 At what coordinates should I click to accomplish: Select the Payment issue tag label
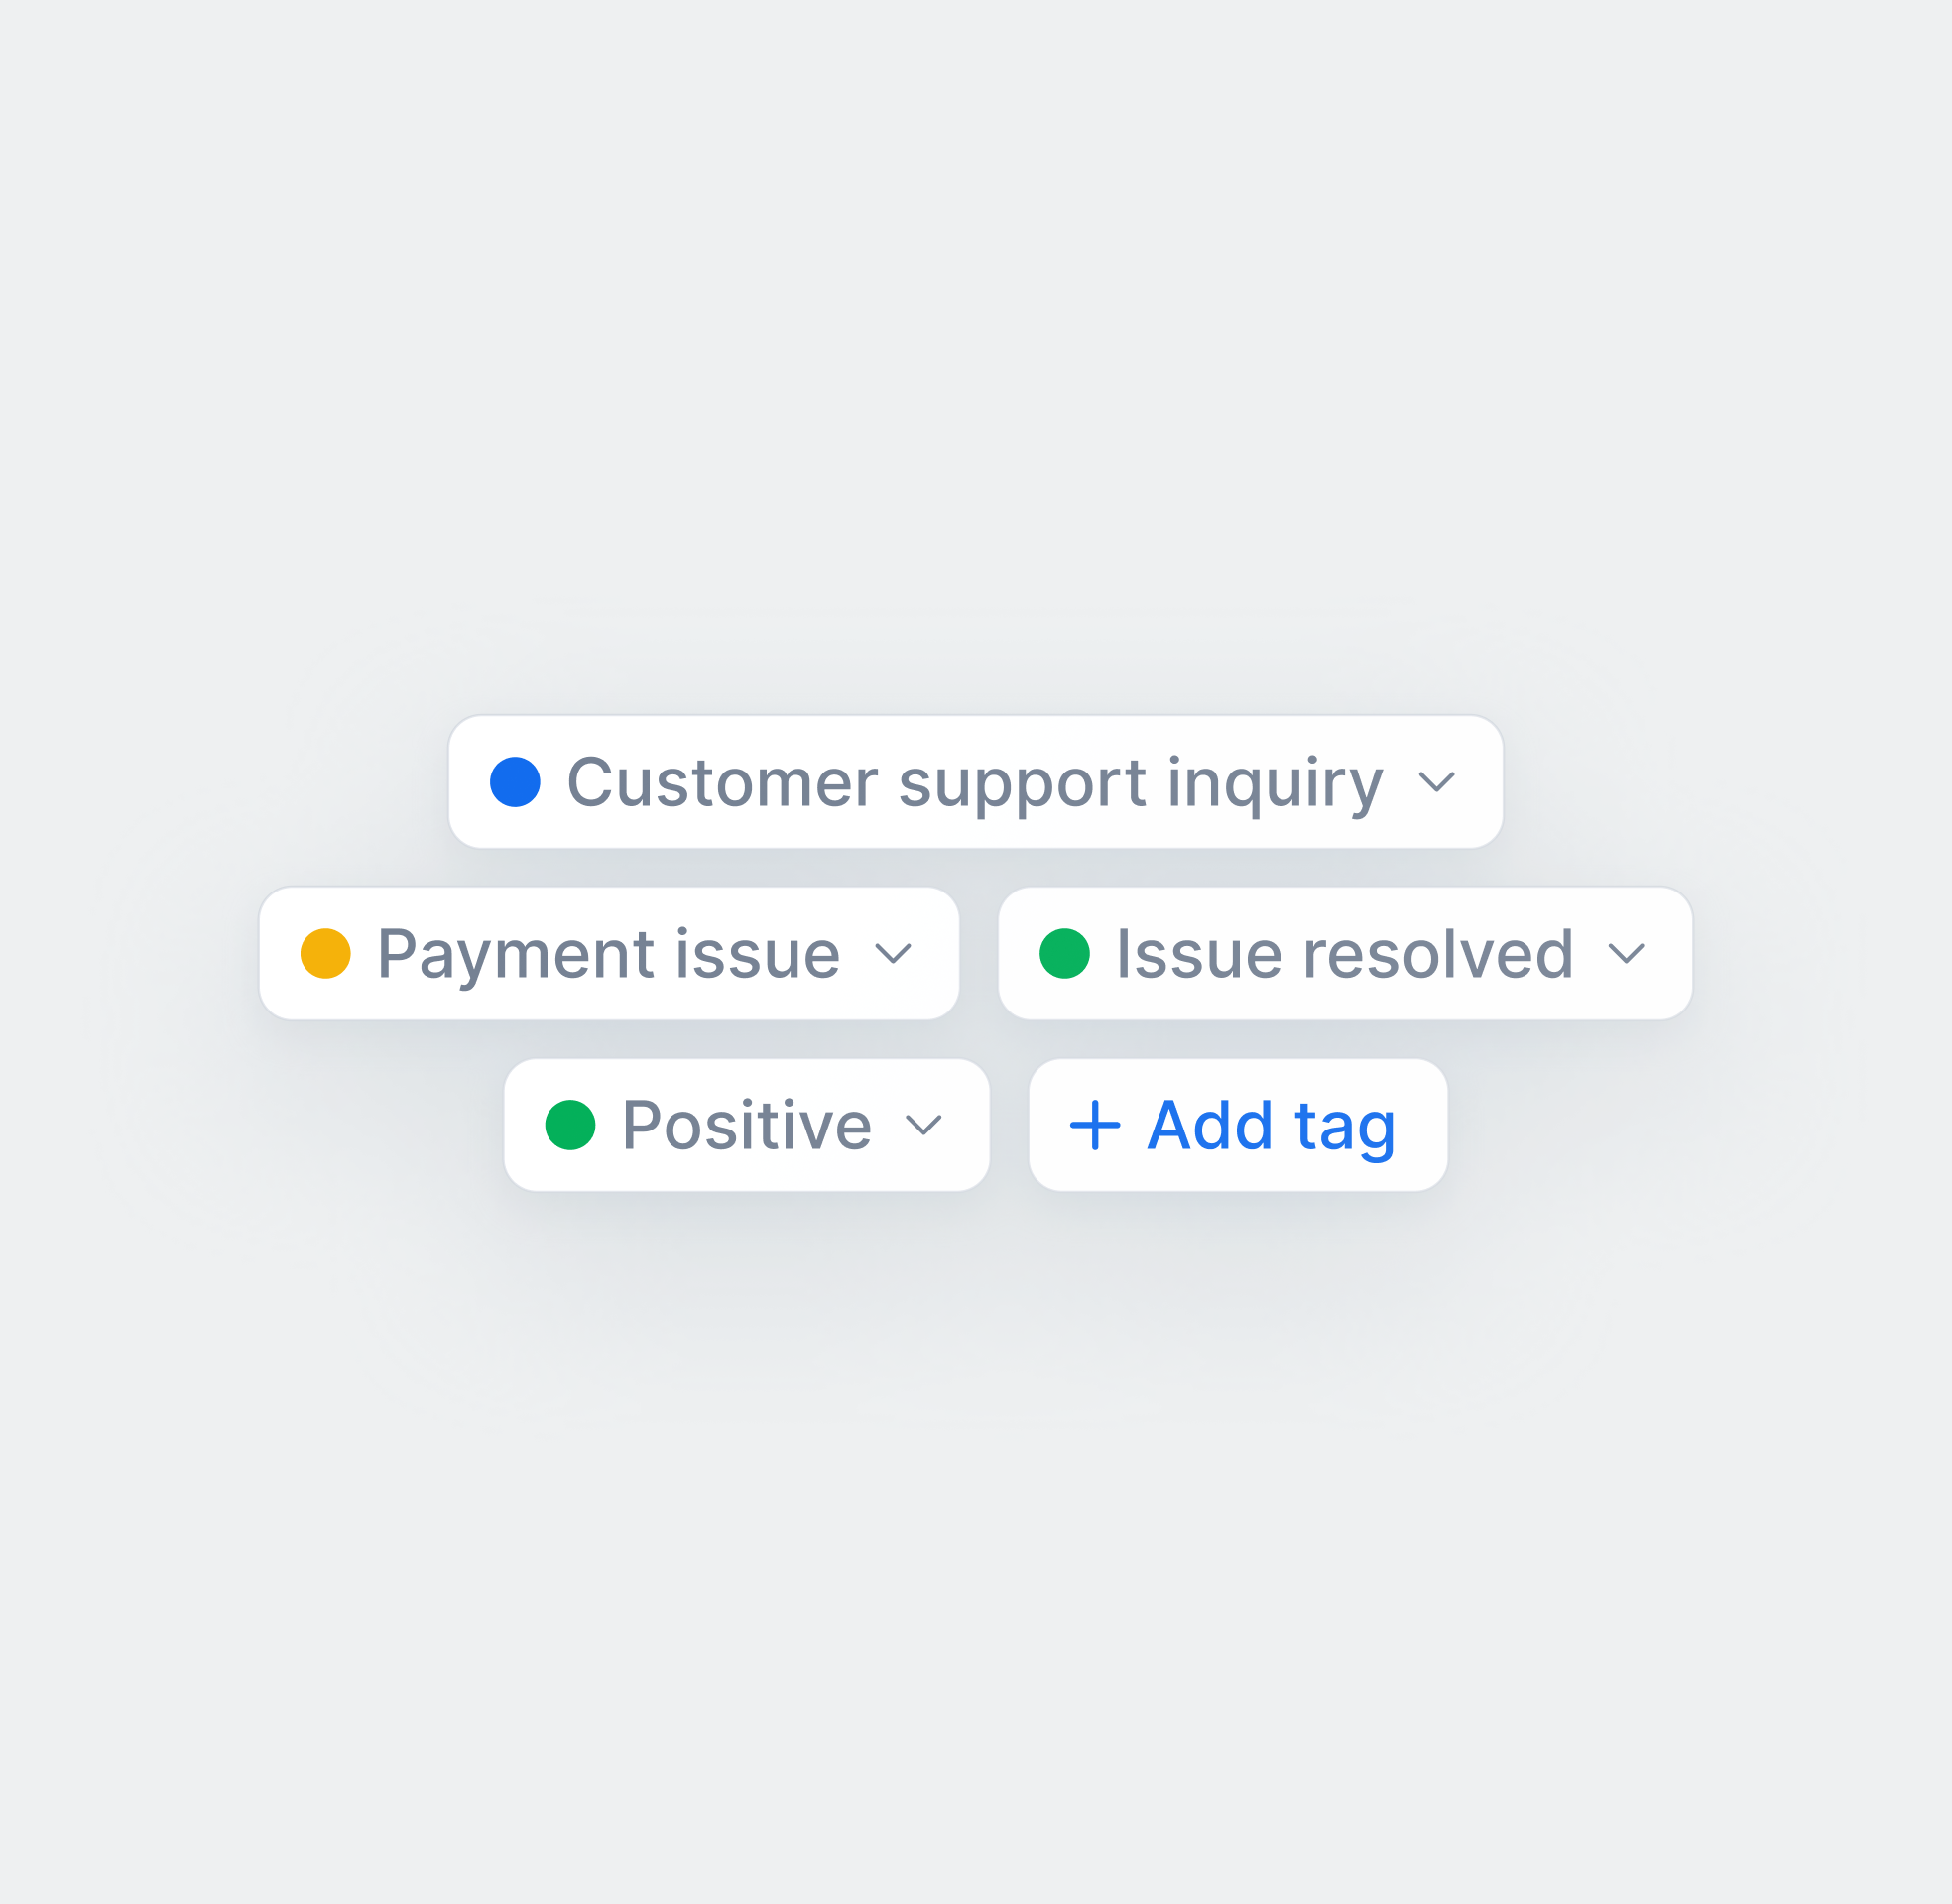[x=608, y=953]
